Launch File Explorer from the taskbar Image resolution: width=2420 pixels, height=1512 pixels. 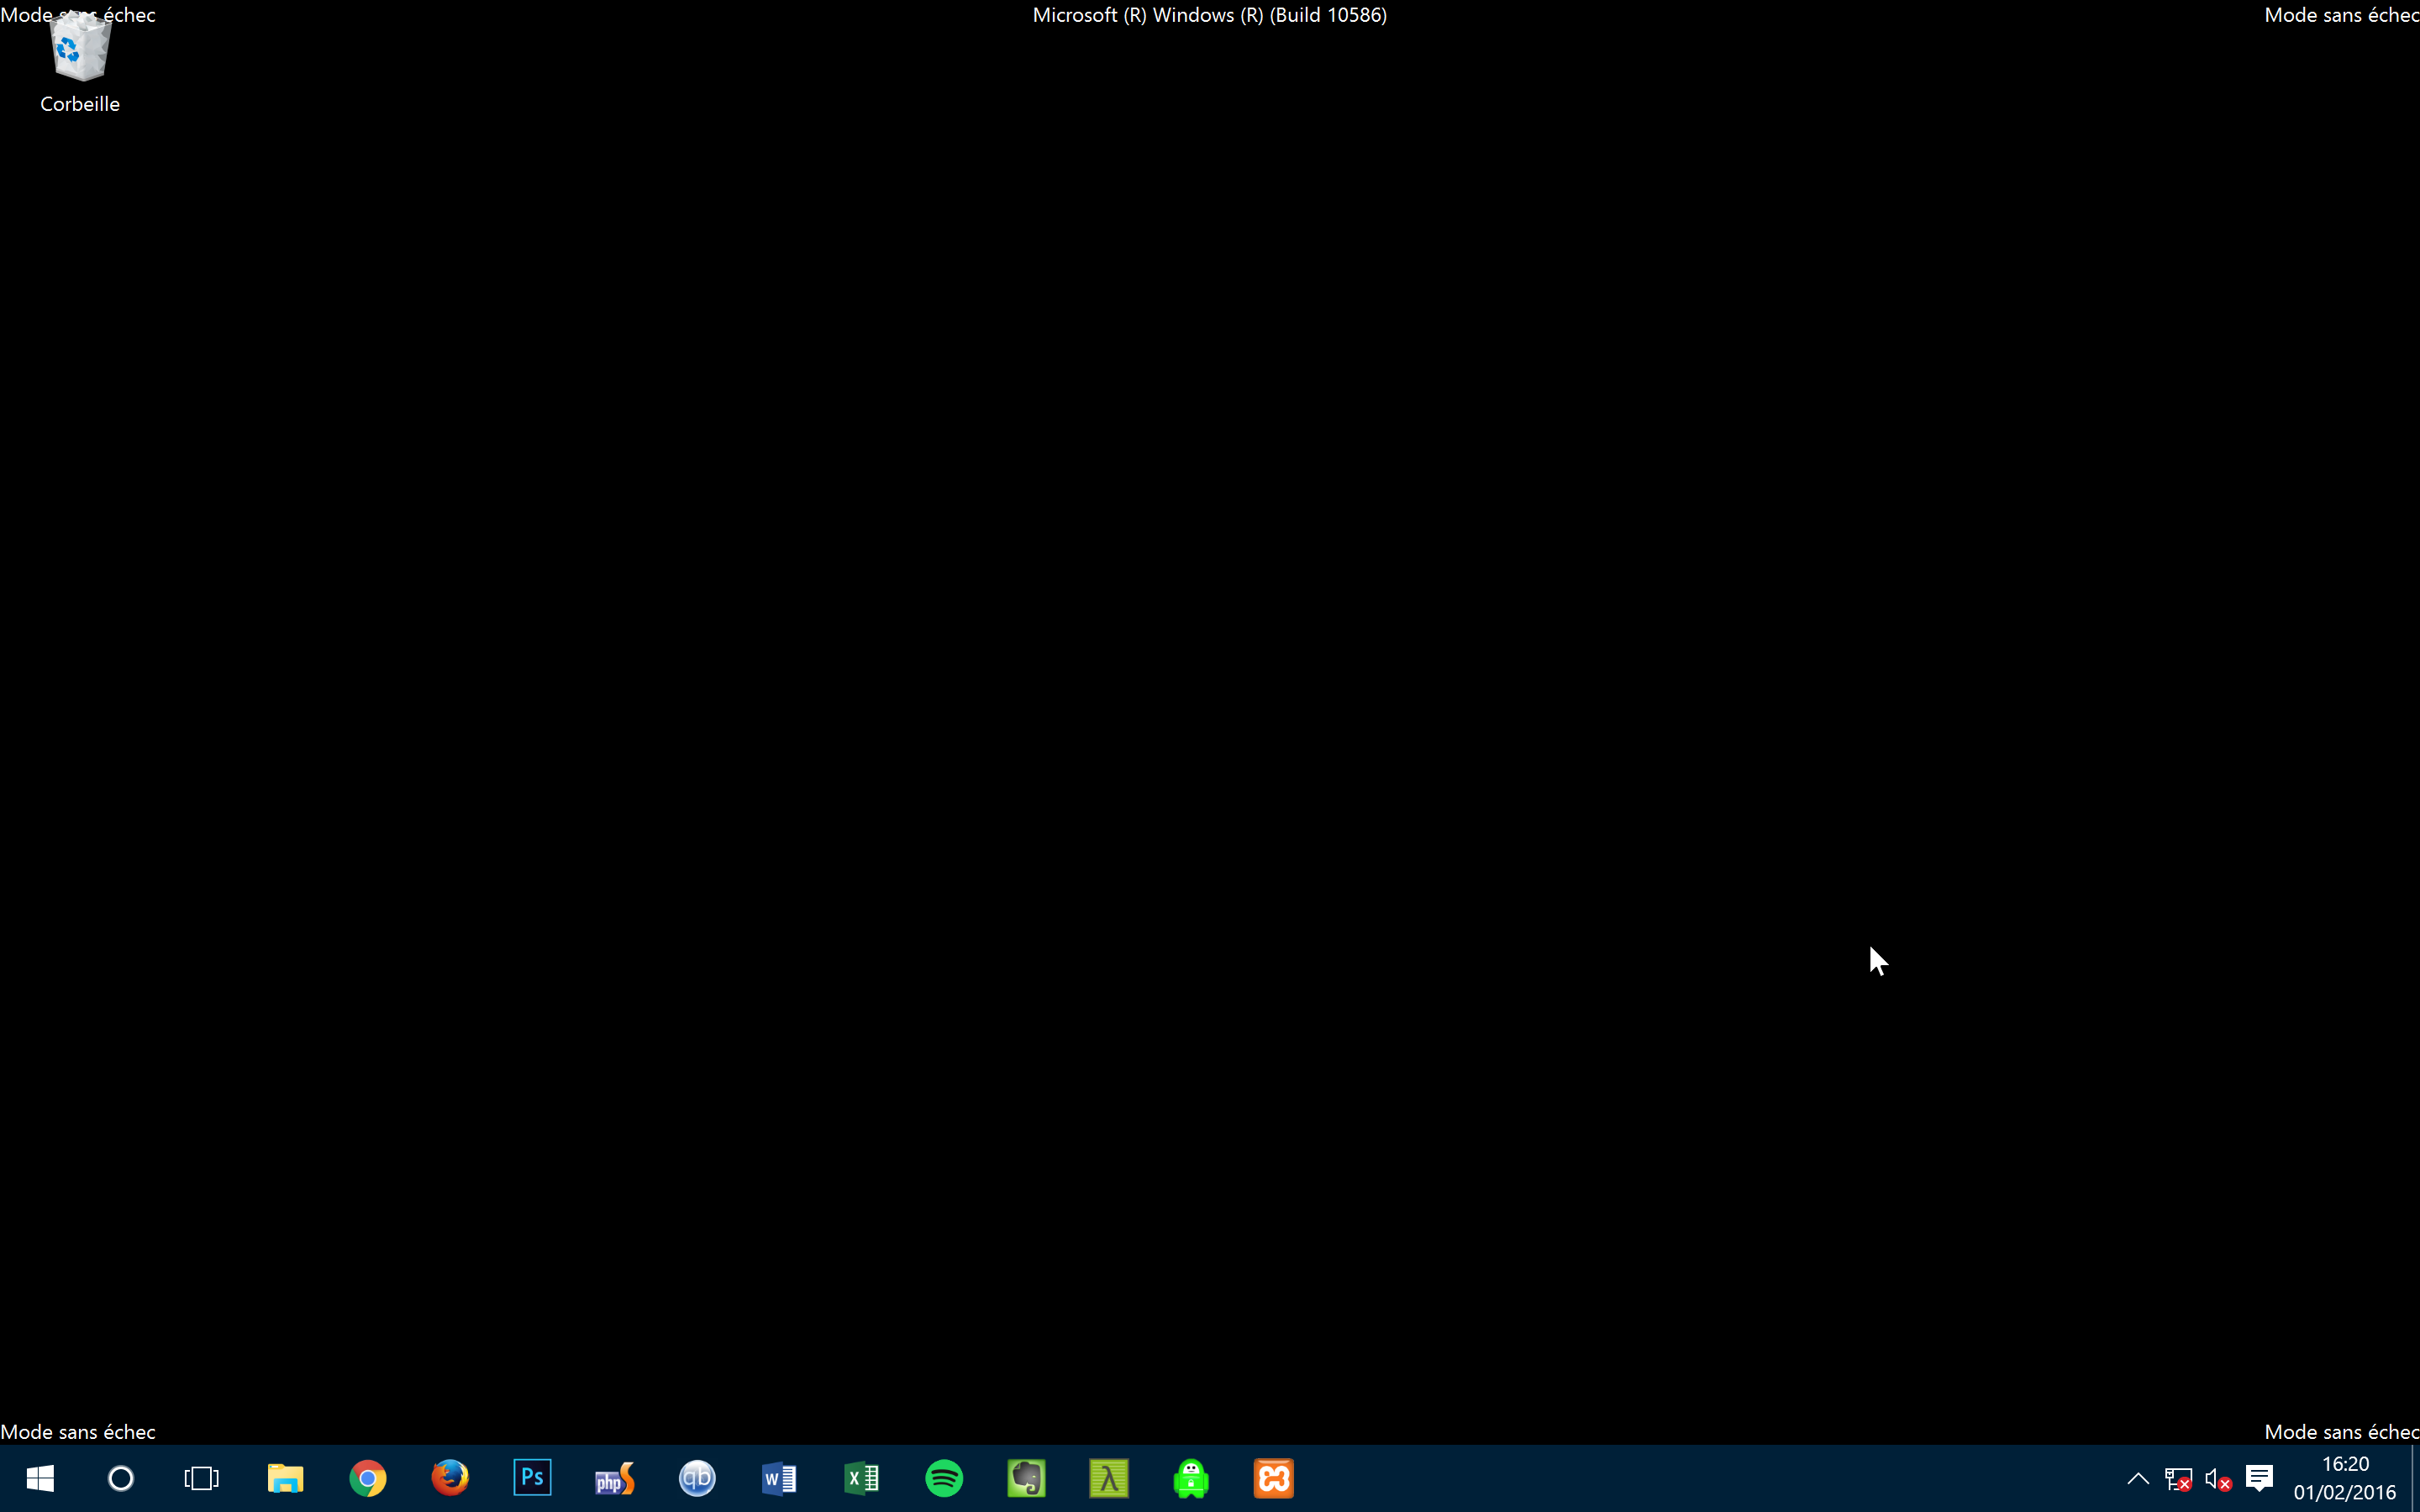[285, 1478]
